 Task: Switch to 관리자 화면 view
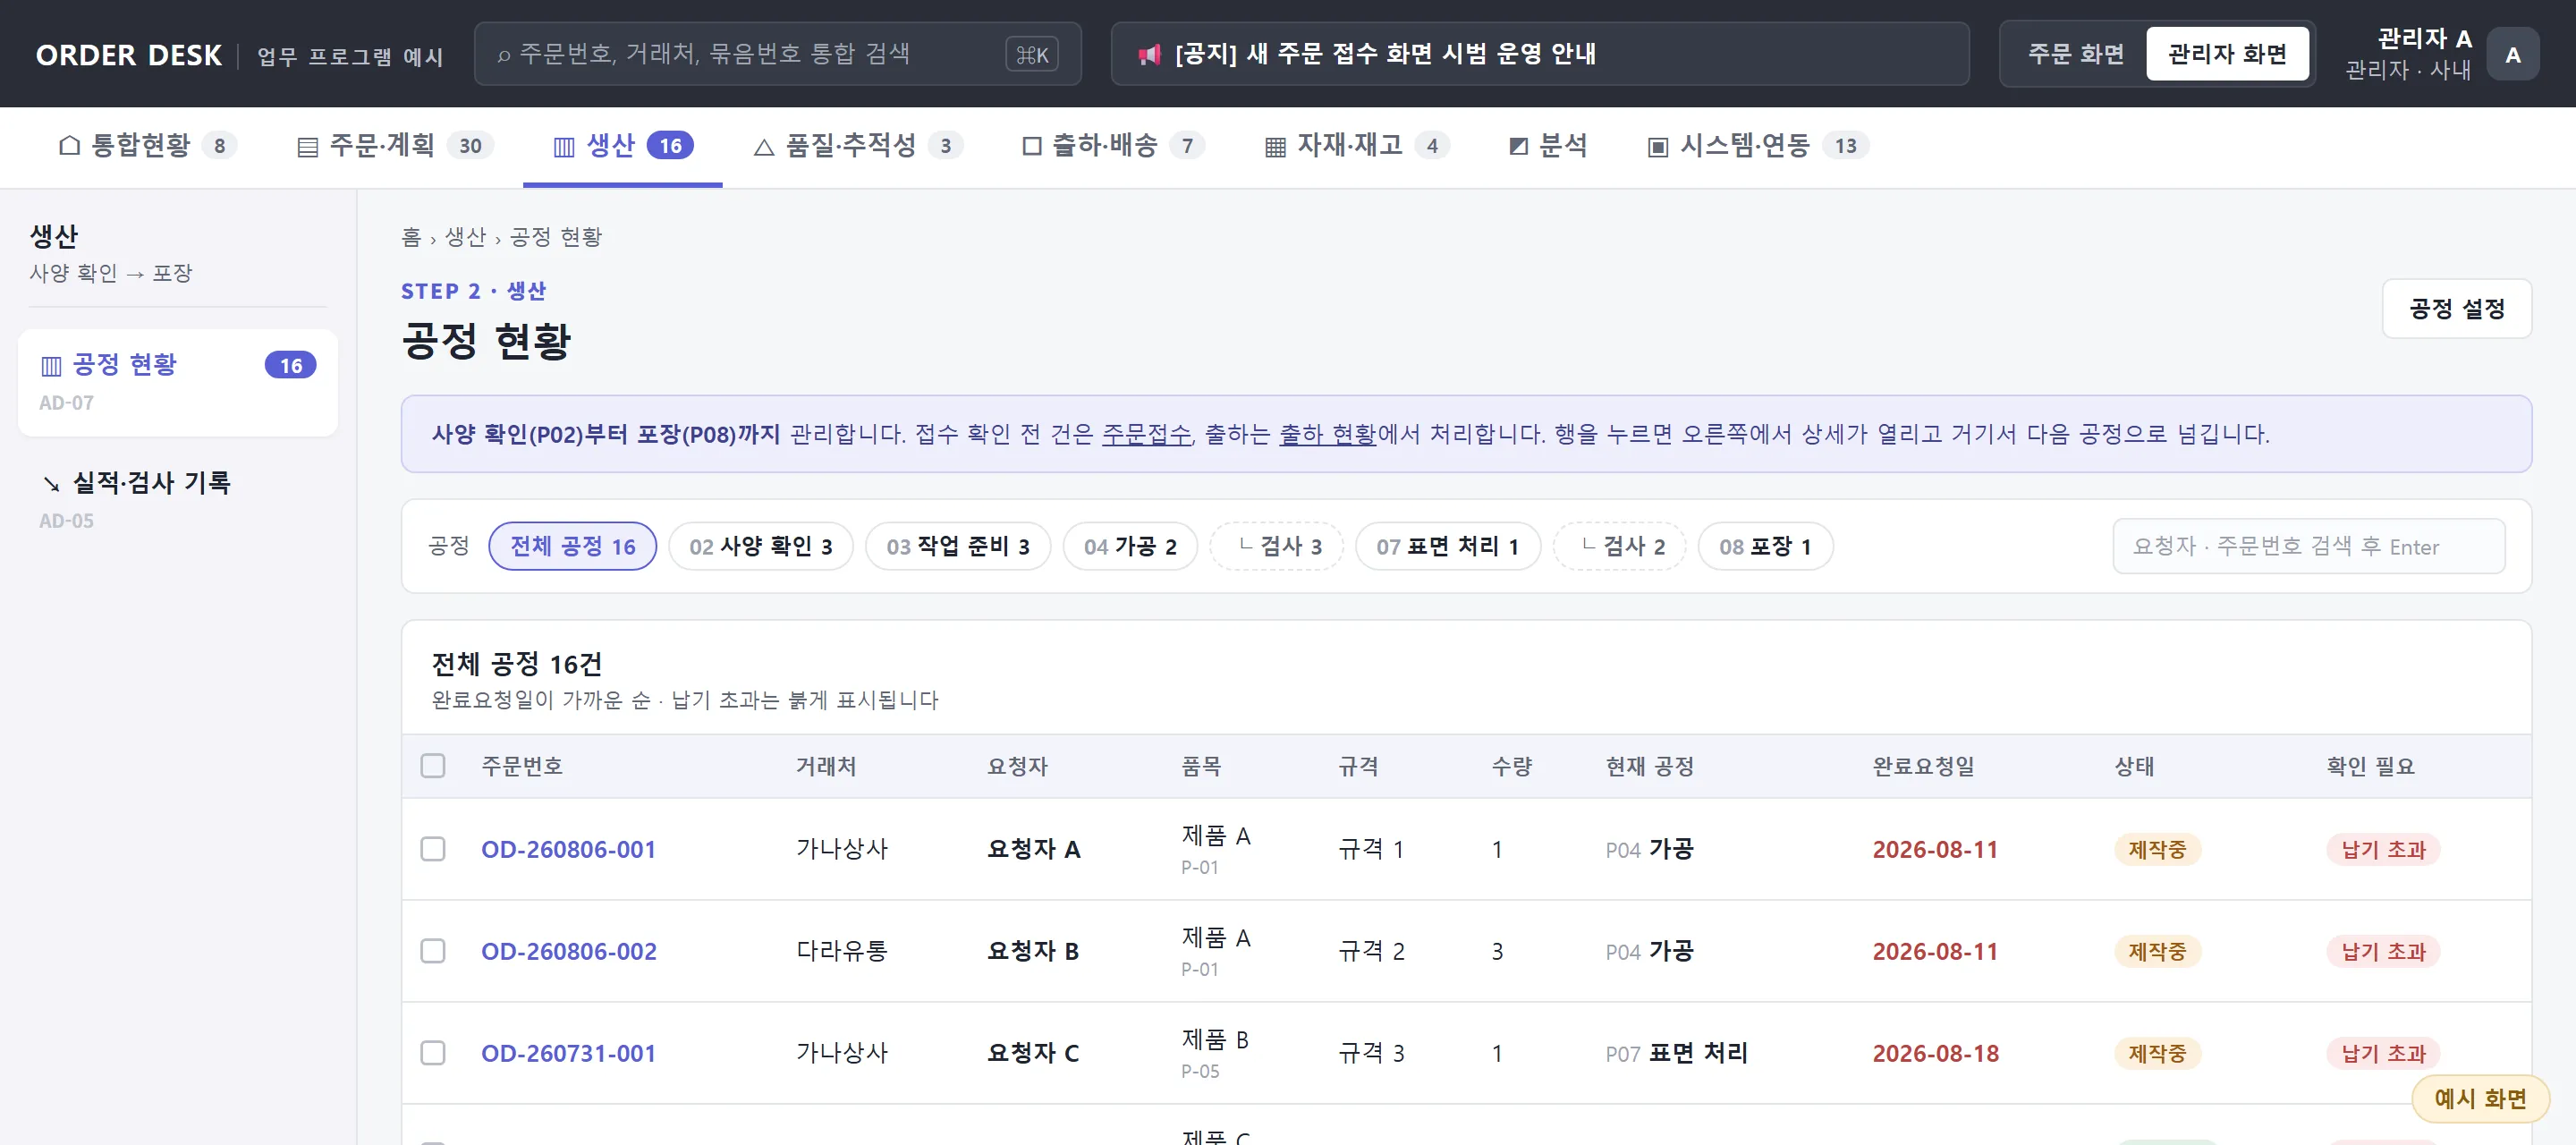pos(2227,54)
